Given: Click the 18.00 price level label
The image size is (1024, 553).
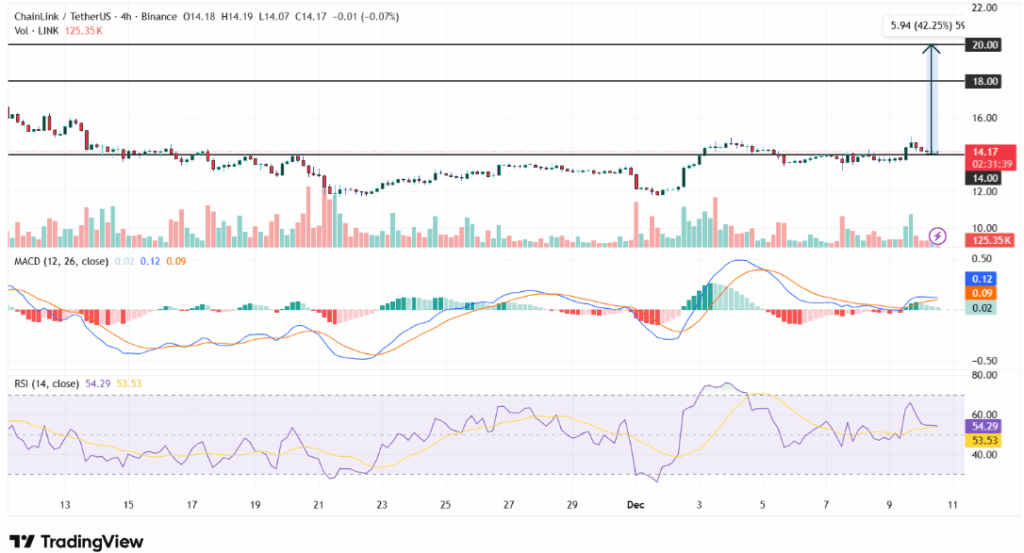Looking at the screenshot, I should pyautogui.click(x=985, y=81).
